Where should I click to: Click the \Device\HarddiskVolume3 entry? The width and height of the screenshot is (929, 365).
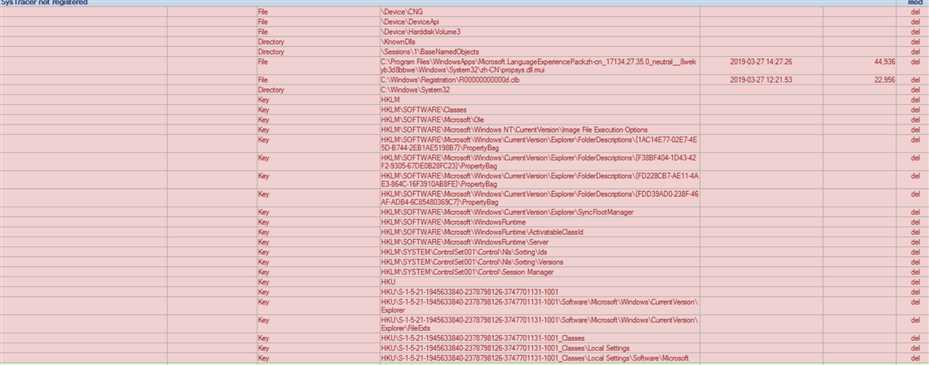click(x=421, y=31)
